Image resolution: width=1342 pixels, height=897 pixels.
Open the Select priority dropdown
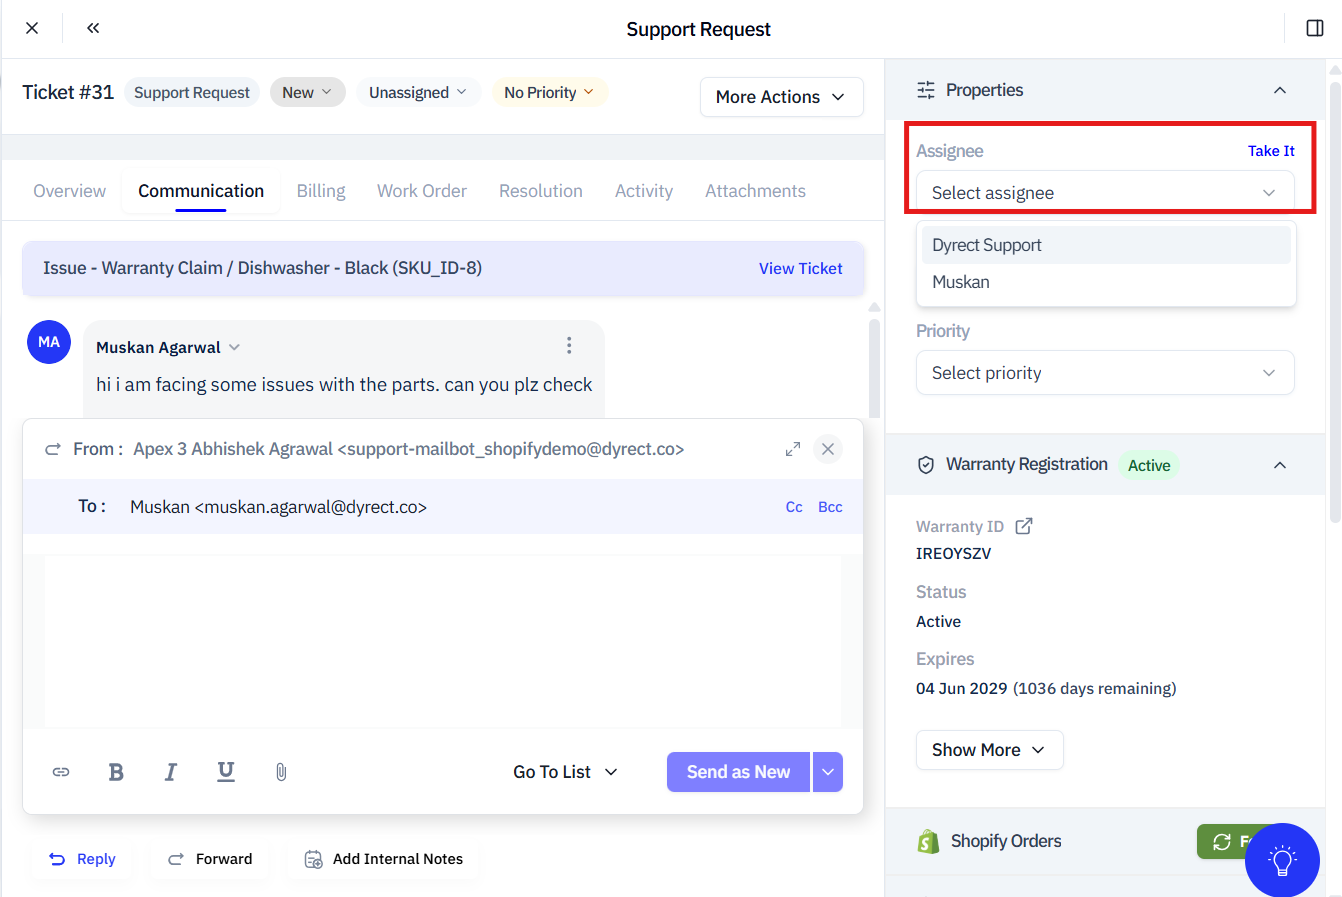(x=1105, y=372)
